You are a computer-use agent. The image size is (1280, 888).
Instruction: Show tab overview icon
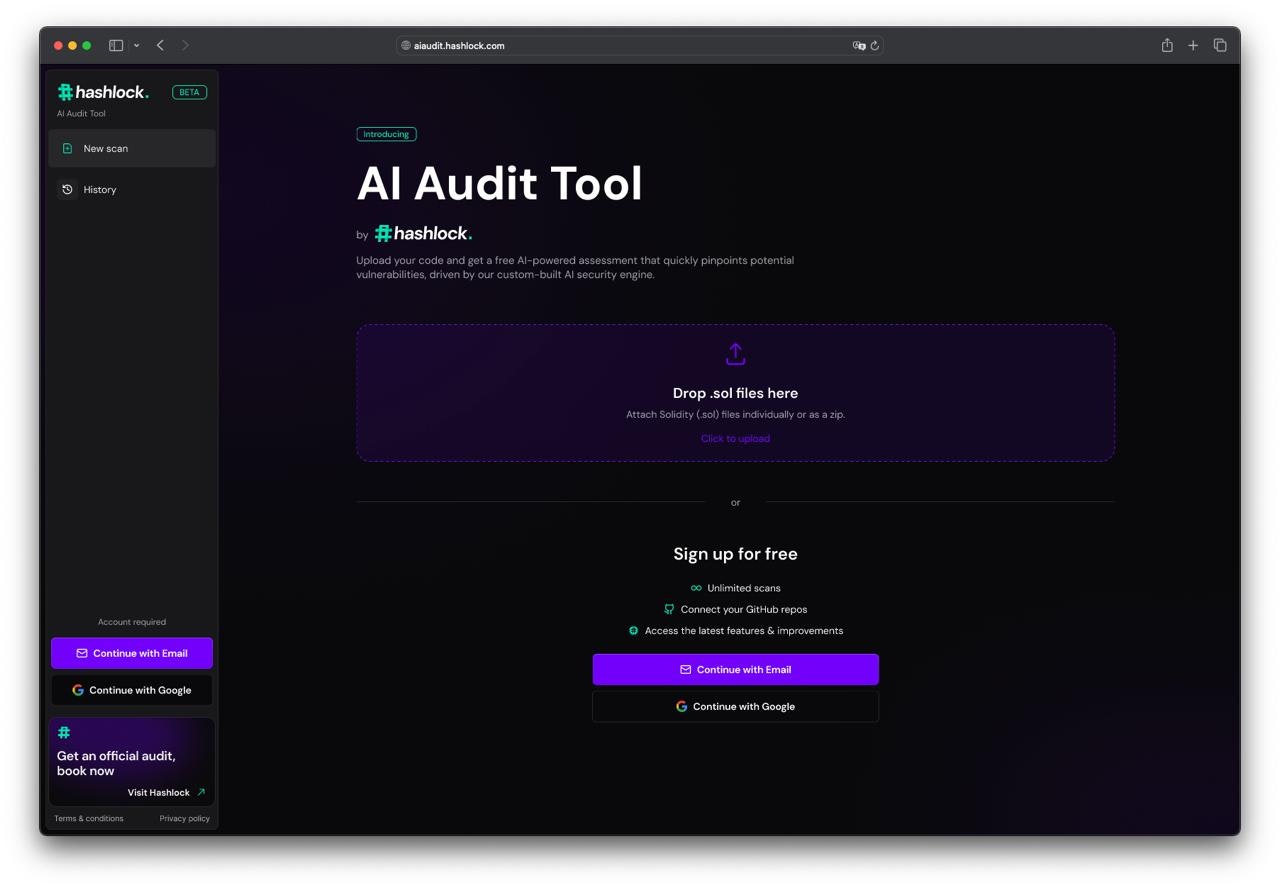tap(1220, 45)
